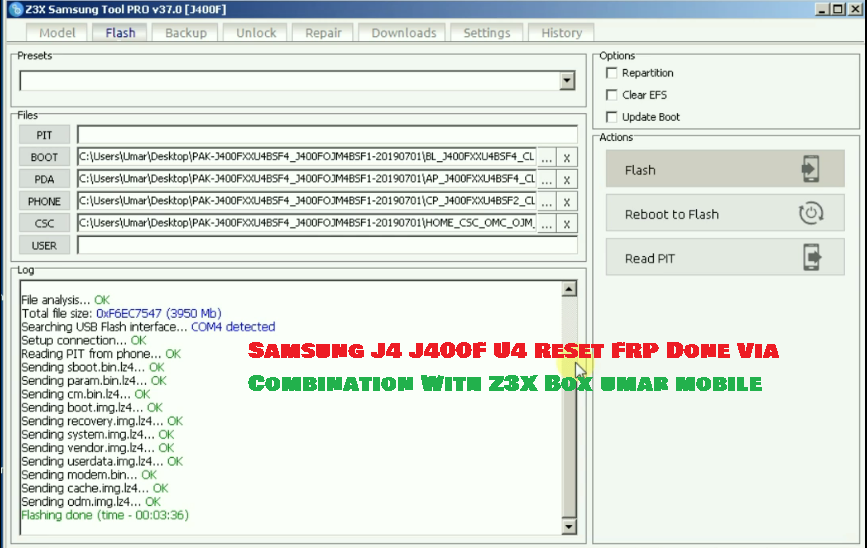The image size is (867, 548).
Task: Click in the PDA file path field
Action: coord(307,179)
